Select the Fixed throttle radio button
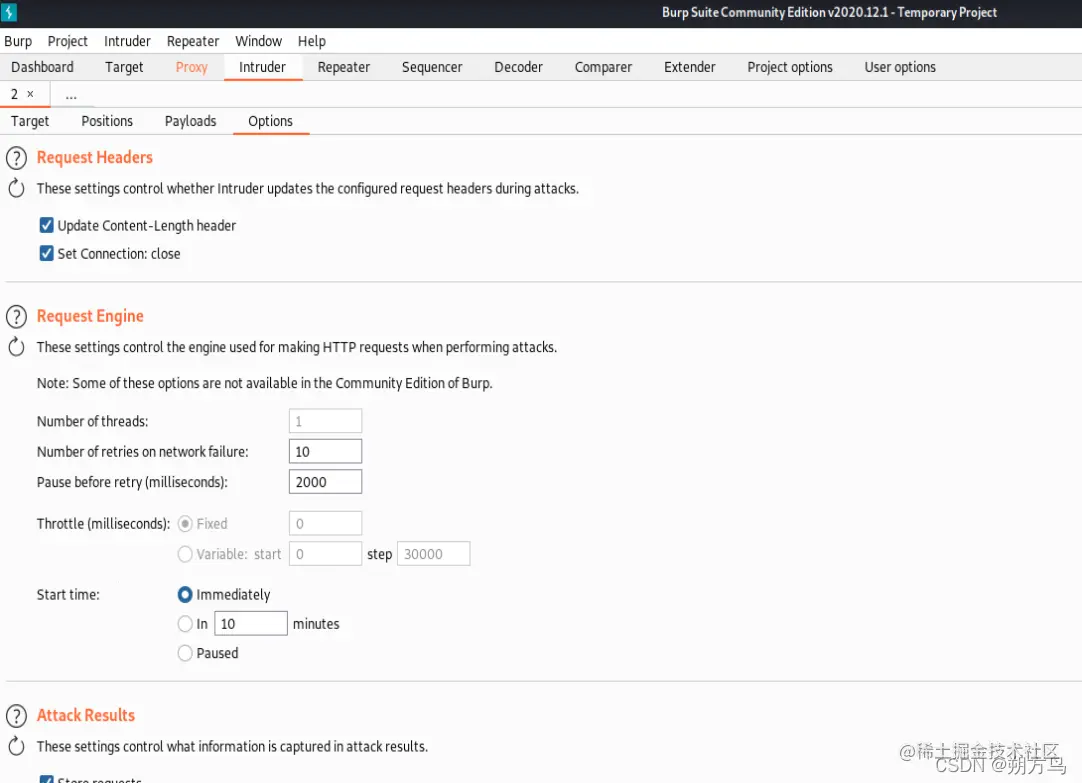Viewport: 1082px width, 784px height. [185, 524]
